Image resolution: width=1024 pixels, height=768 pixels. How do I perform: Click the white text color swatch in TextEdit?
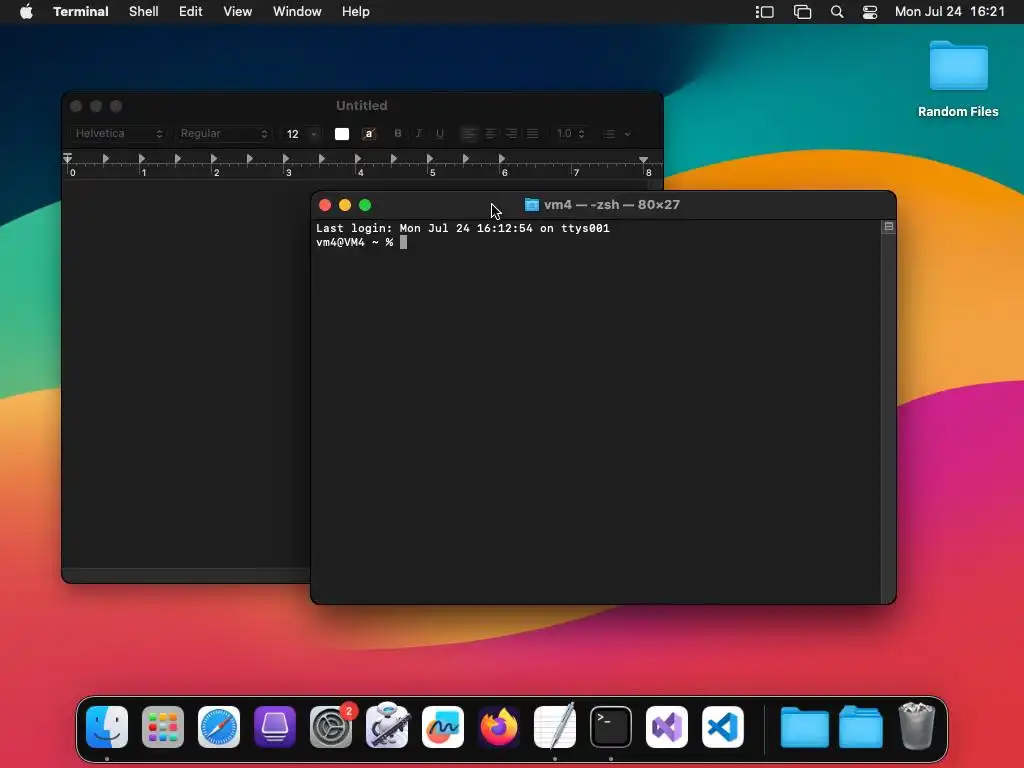(342, 134)
